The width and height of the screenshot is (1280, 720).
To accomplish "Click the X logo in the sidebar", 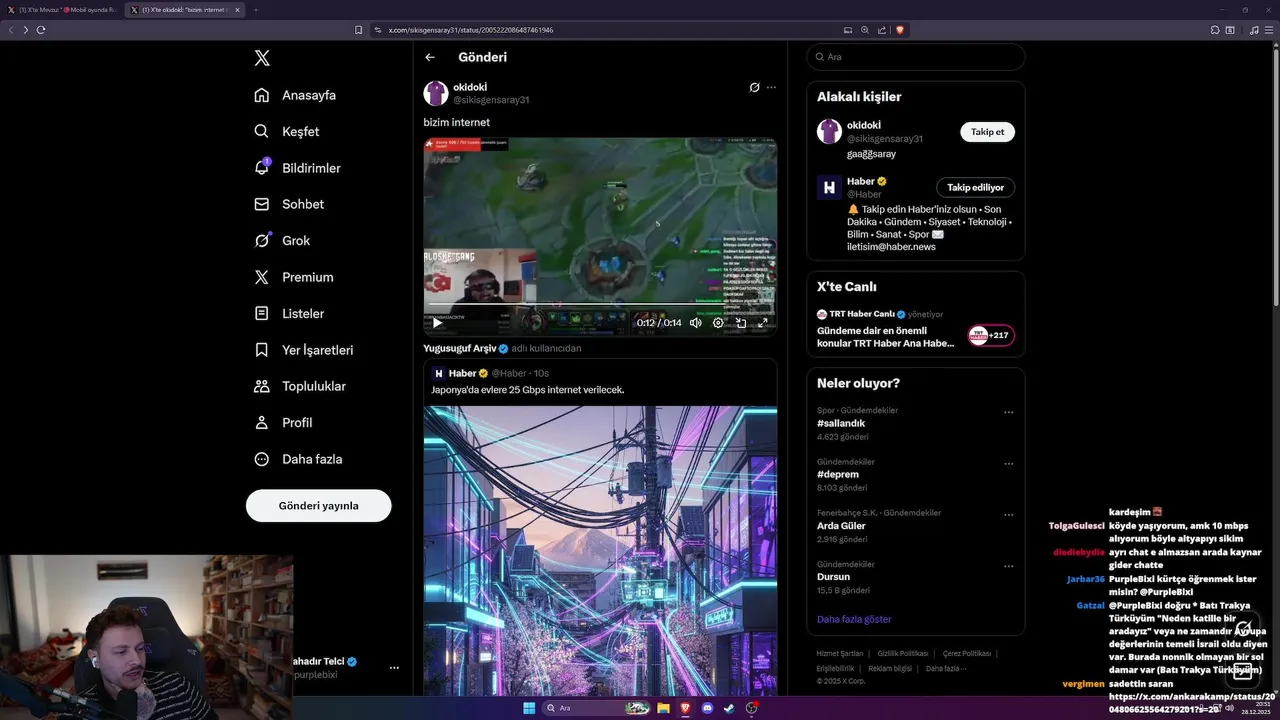I will pyautogui.click(x=262, y=58).
